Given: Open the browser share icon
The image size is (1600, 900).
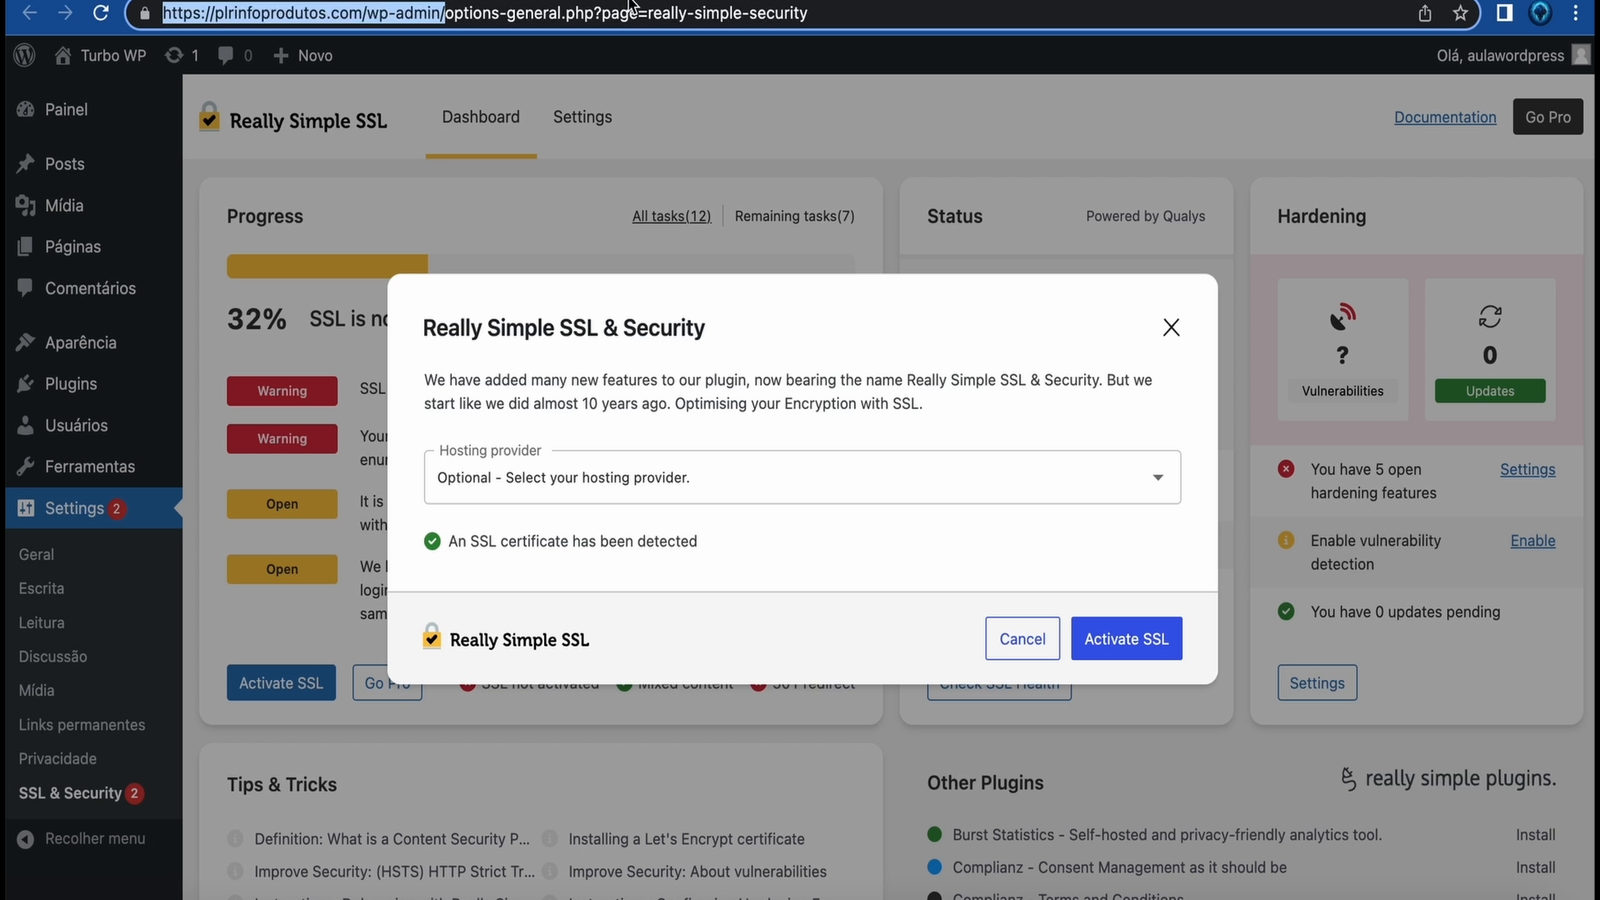Looking at the screenshot, I should 1425,13.
